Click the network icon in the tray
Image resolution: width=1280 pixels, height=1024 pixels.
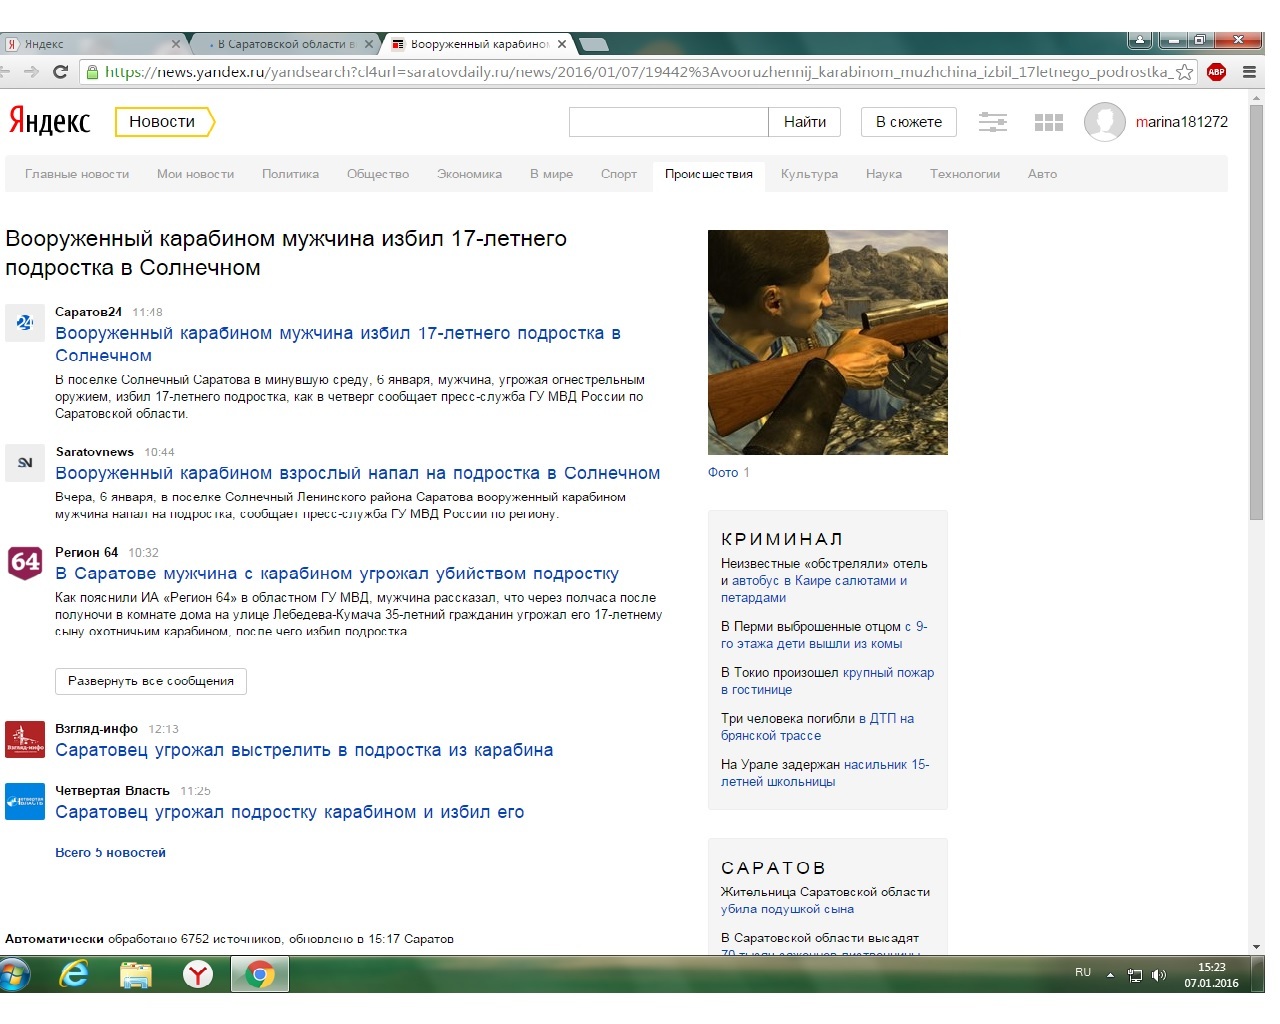[1135, 975]
